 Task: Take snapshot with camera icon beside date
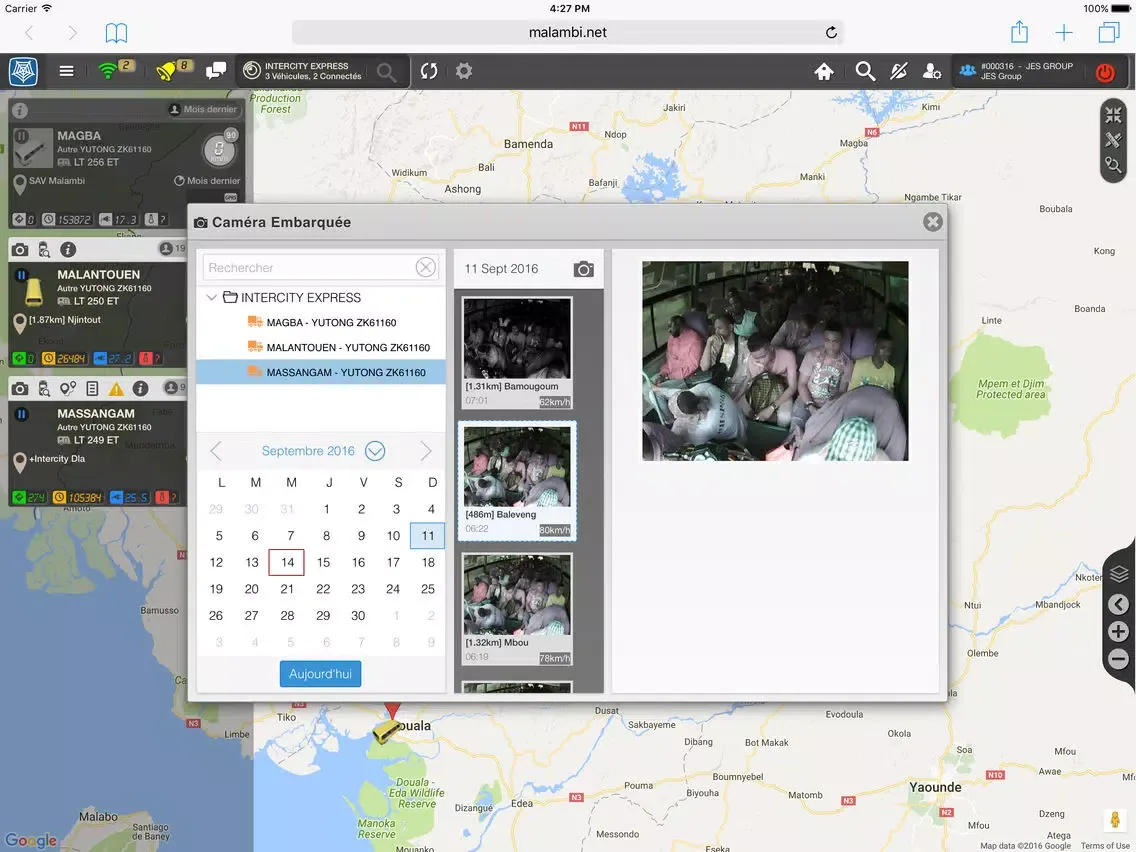pos(583,269)
